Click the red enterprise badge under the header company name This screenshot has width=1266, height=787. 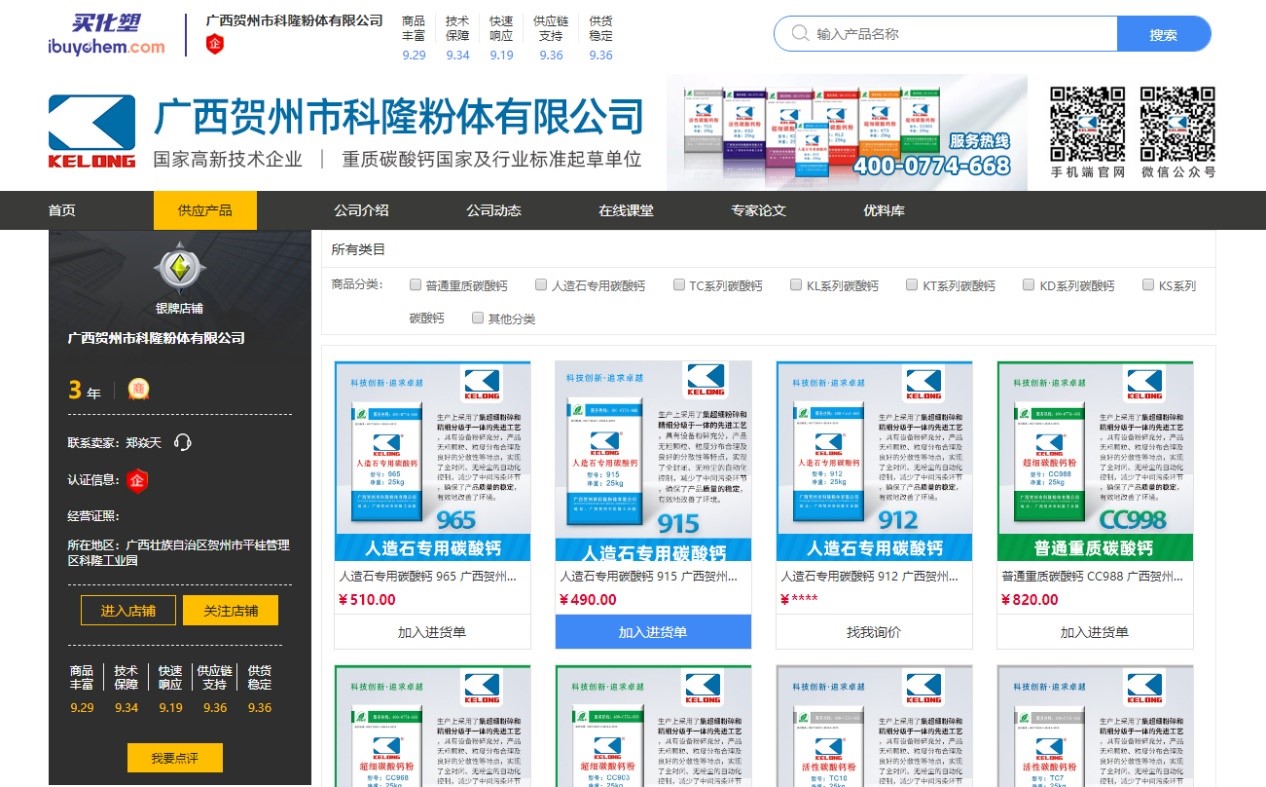click(215, 44)
